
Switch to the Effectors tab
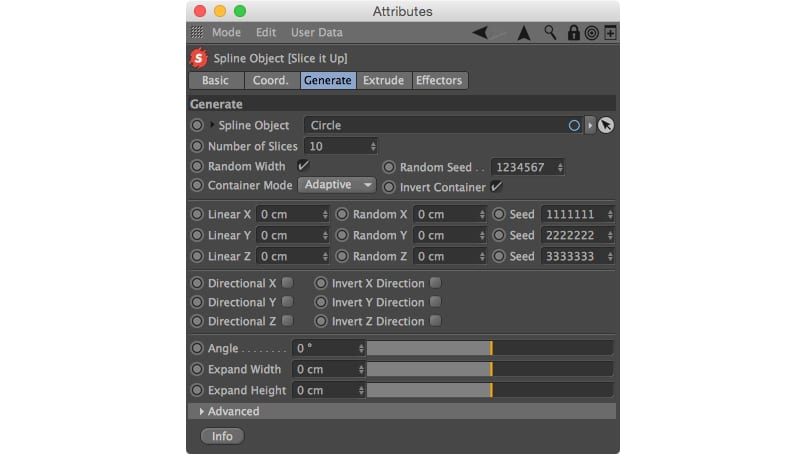(440, 80)
